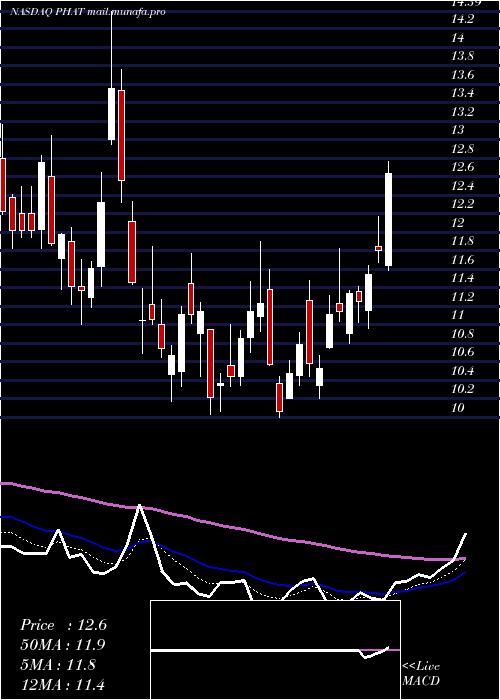
Task: Click the 10.2 price axis label
Action: (x=462, y=389)
